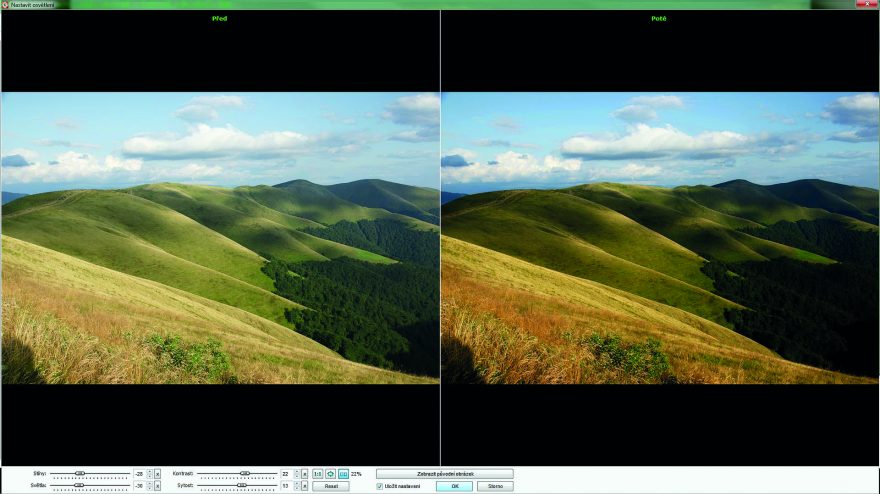Confirm the adjustments with OK
Image resolution: width=880 pixels, height=494 pixels.
[453, 486]
